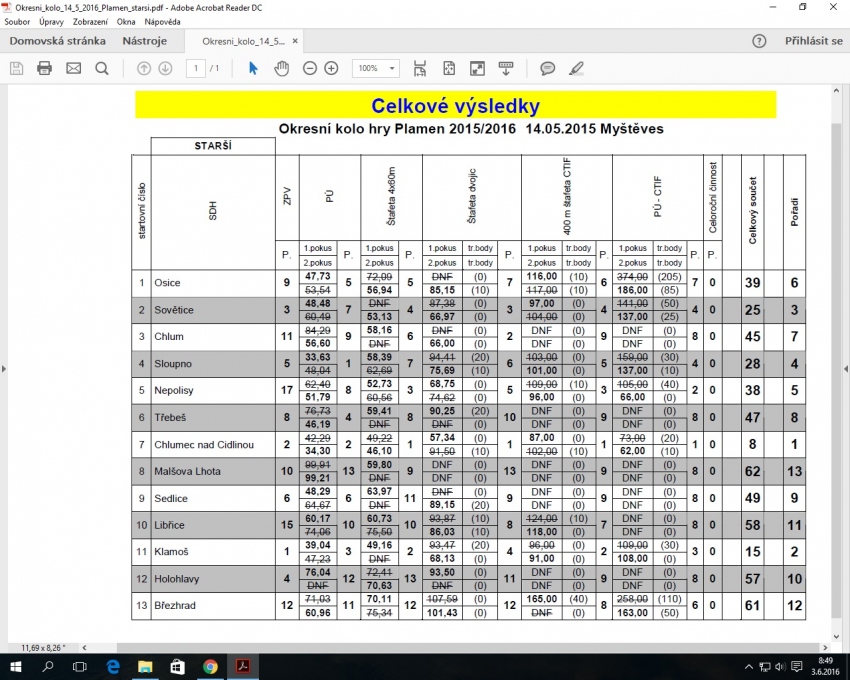Go to next page arrow
This screenshot has width=850, height=680.
click(x=165, y=68)
